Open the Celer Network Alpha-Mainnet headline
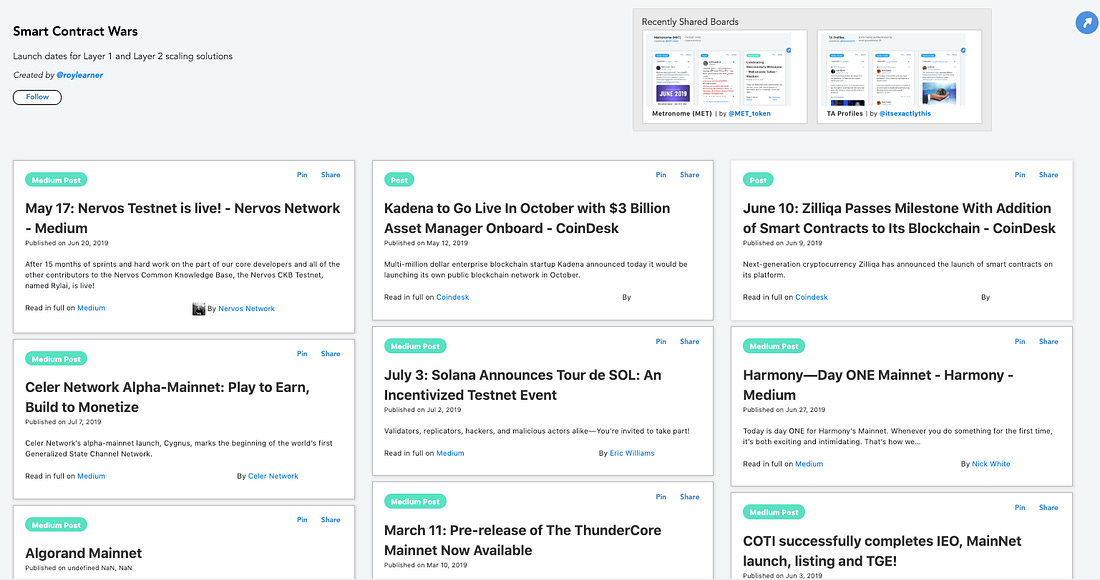The image size is (1100, 580). [167, 397]
